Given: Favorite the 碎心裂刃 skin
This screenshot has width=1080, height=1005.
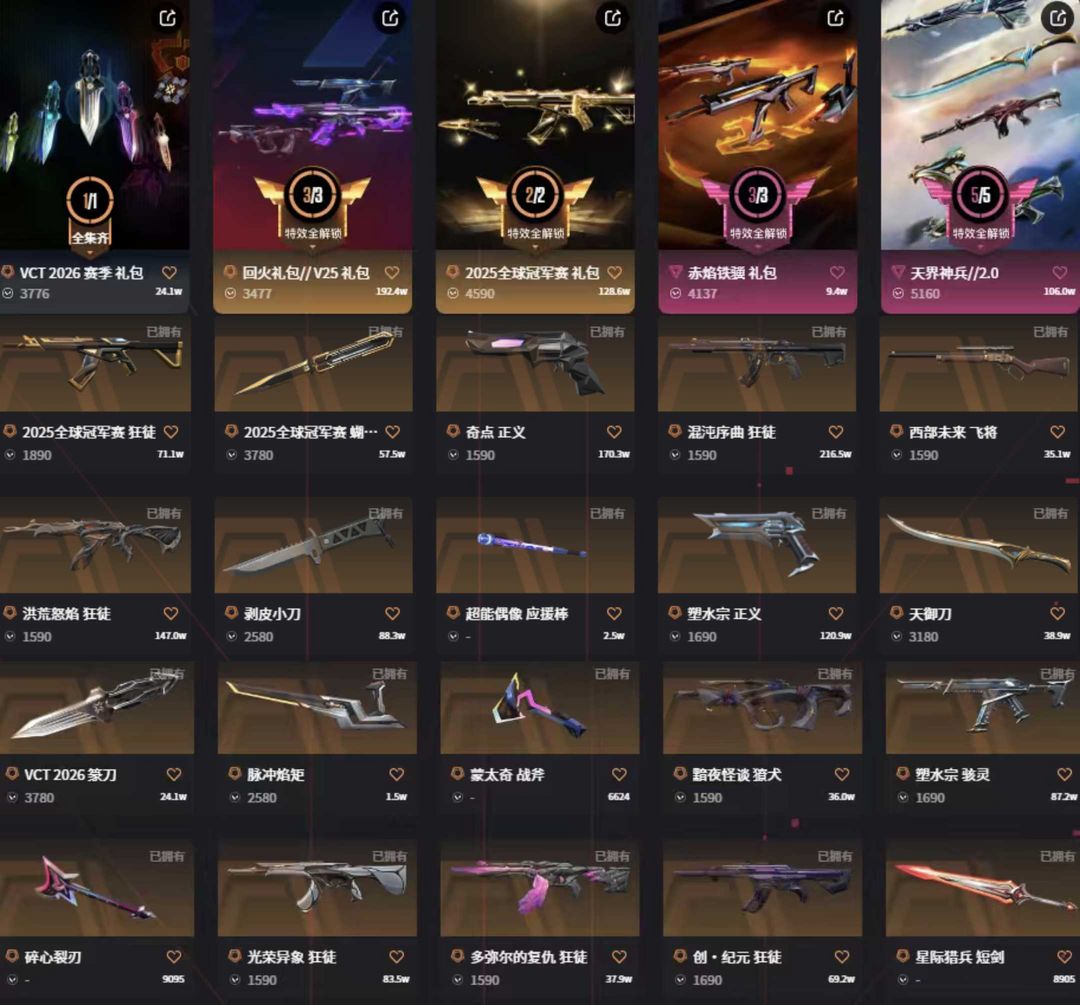Looking at the screenshot, I should [174, 956].
